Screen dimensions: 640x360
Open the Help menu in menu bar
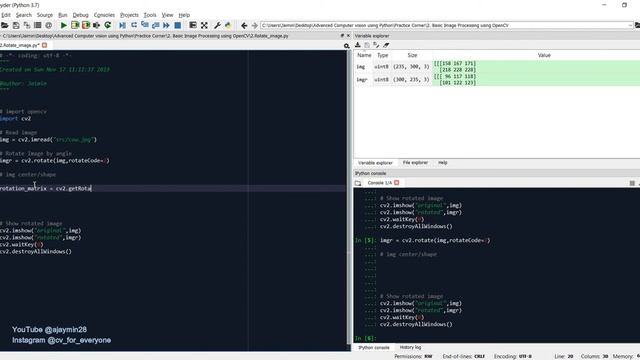click(184, 15)
